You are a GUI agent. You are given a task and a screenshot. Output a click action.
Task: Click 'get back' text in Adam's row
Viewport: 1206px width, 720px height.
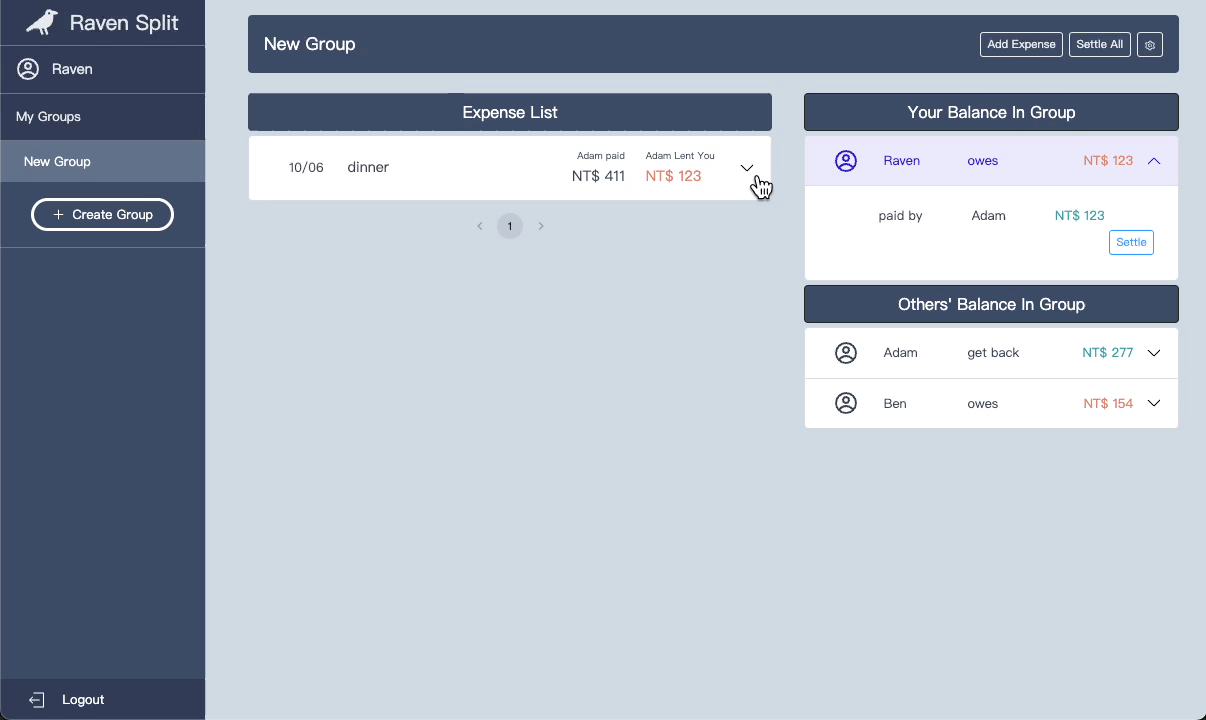(x=993, y=353)
